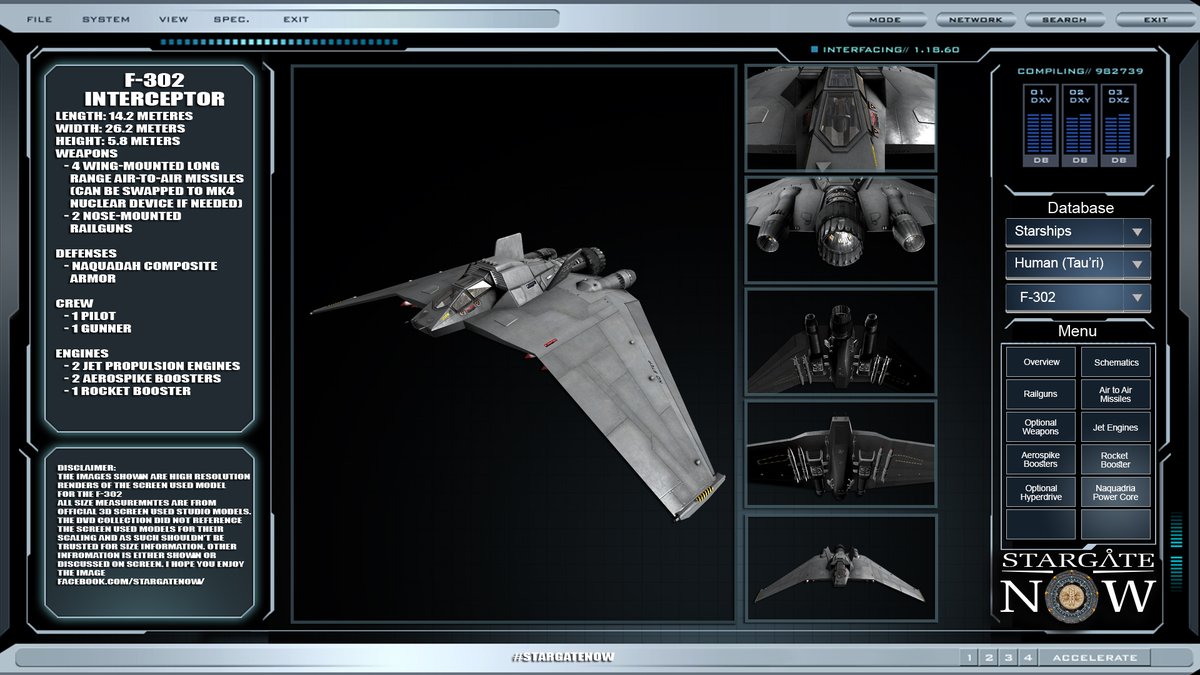Open the Railguns menu tile

point(1040,394)
